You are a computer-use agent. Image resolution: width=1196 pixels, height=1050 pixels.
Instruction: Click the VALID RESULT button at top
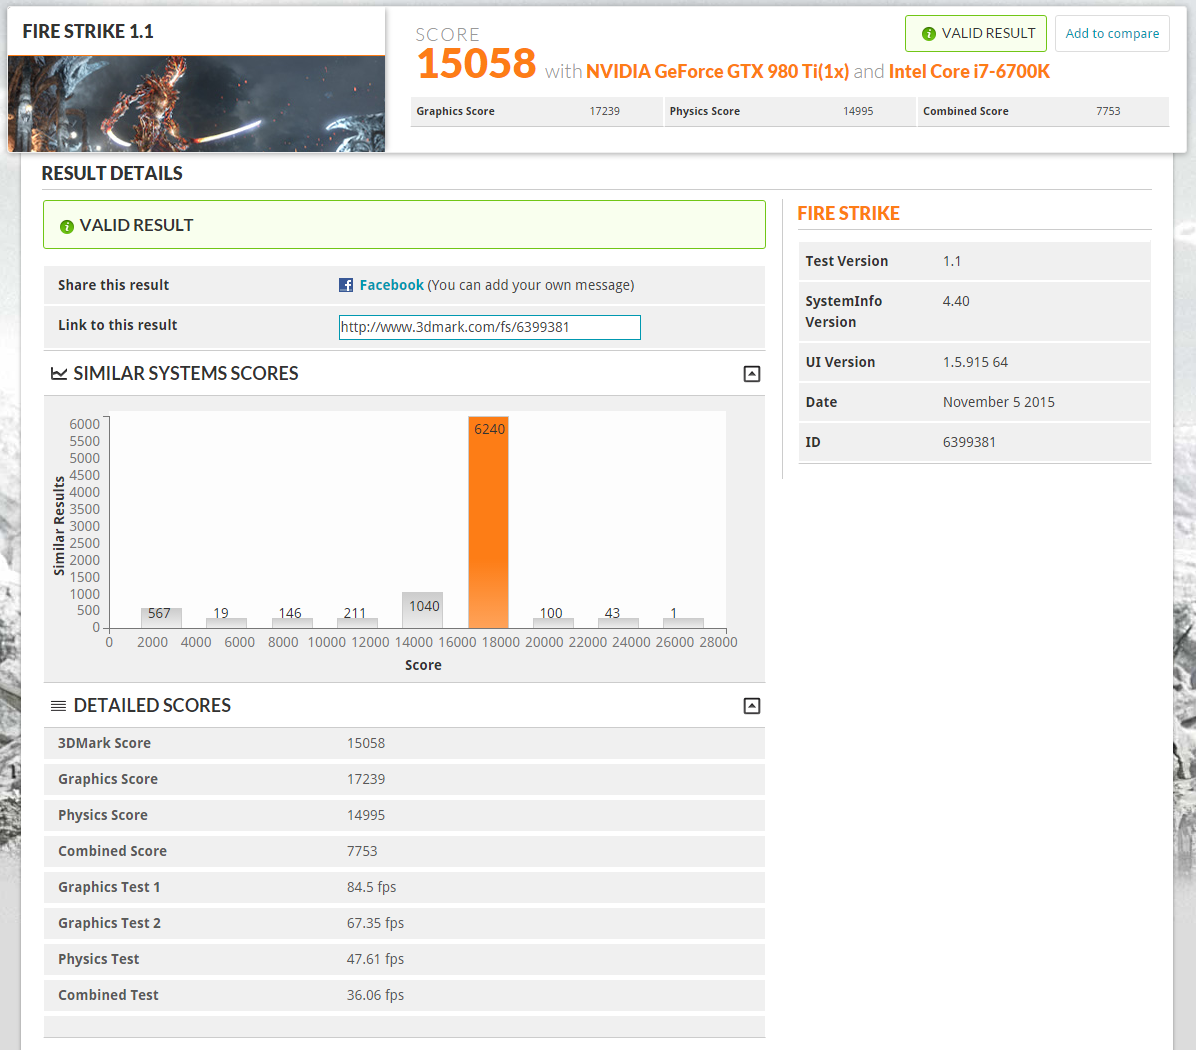click(x=976, y=34)
